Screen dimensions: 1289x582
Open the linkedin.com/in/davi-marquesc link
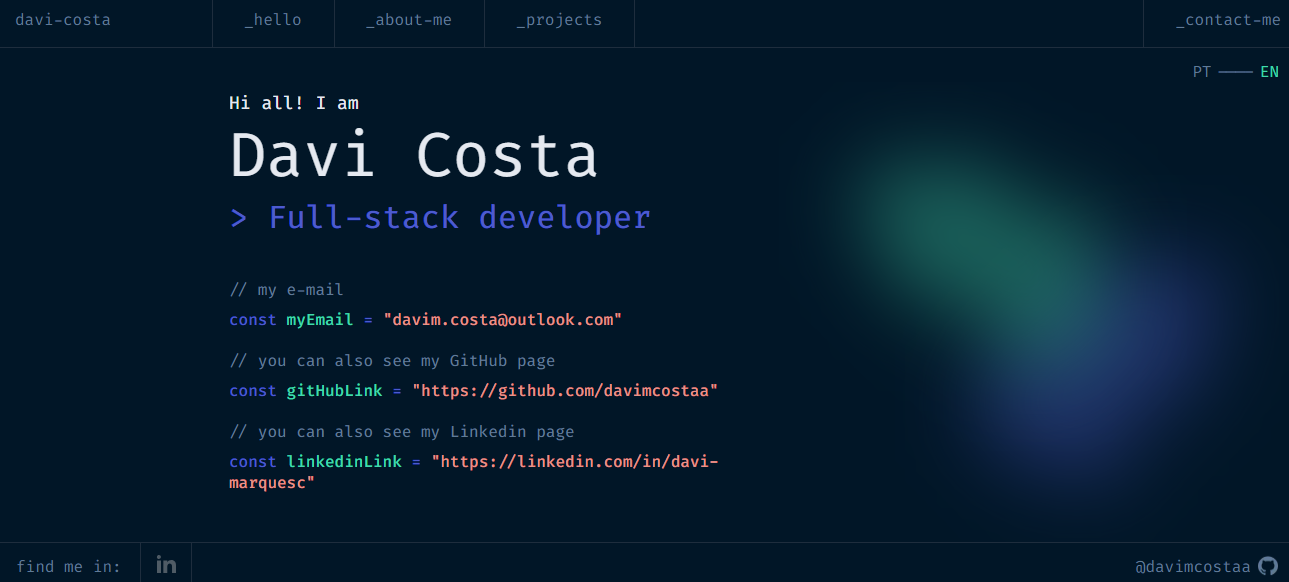474,472
